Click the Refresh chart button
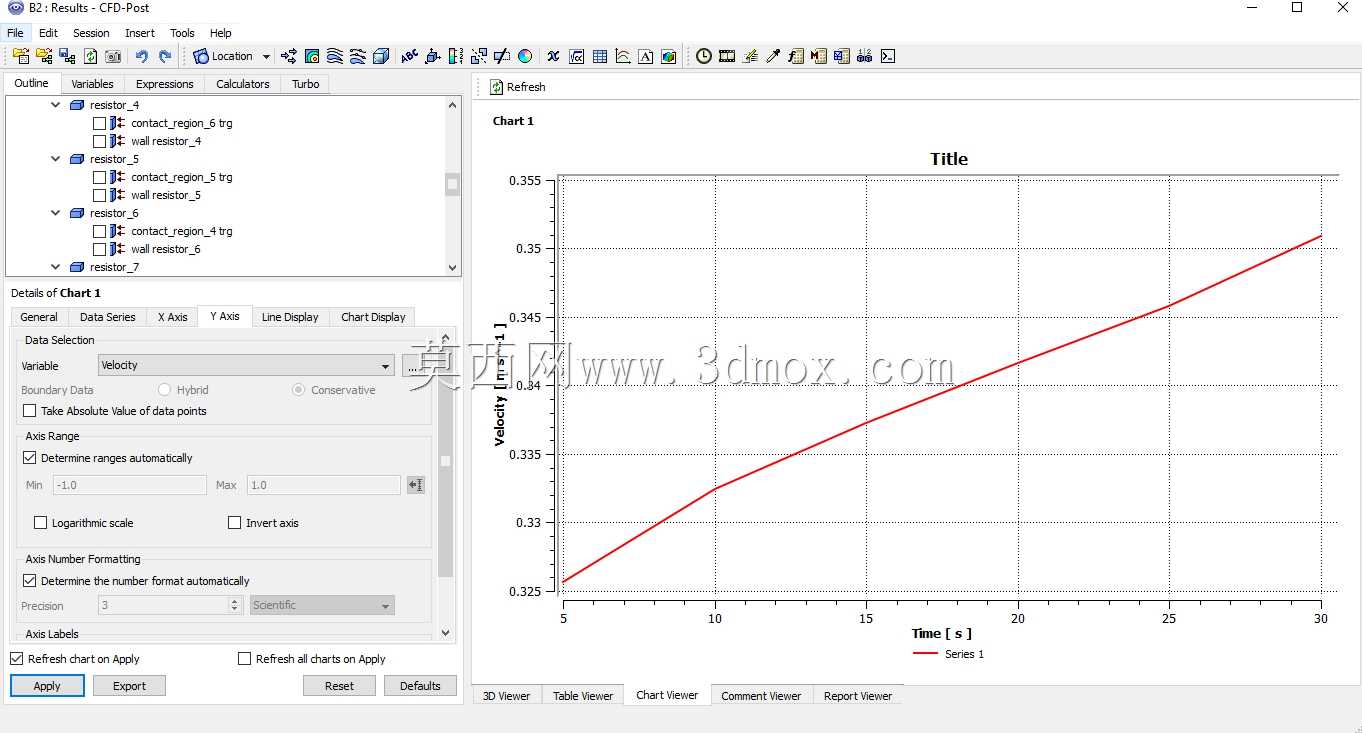This screenshot has height=733, width=1362. (x=517, y=87)
